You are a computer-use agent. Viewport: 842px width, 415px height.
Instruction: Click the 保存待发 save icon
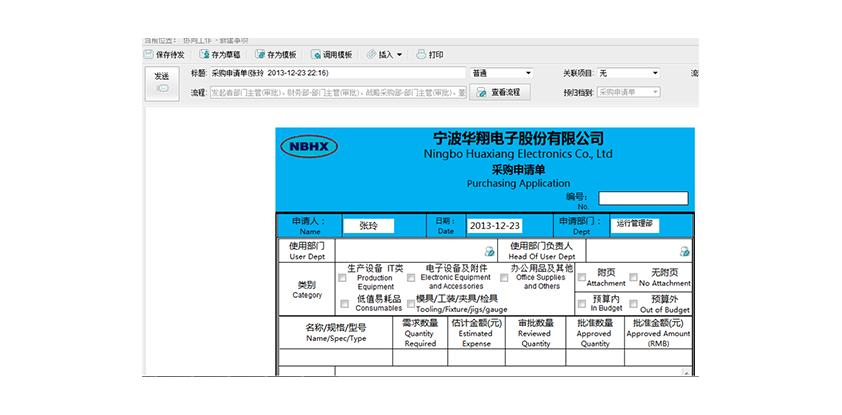click(148, 55)
